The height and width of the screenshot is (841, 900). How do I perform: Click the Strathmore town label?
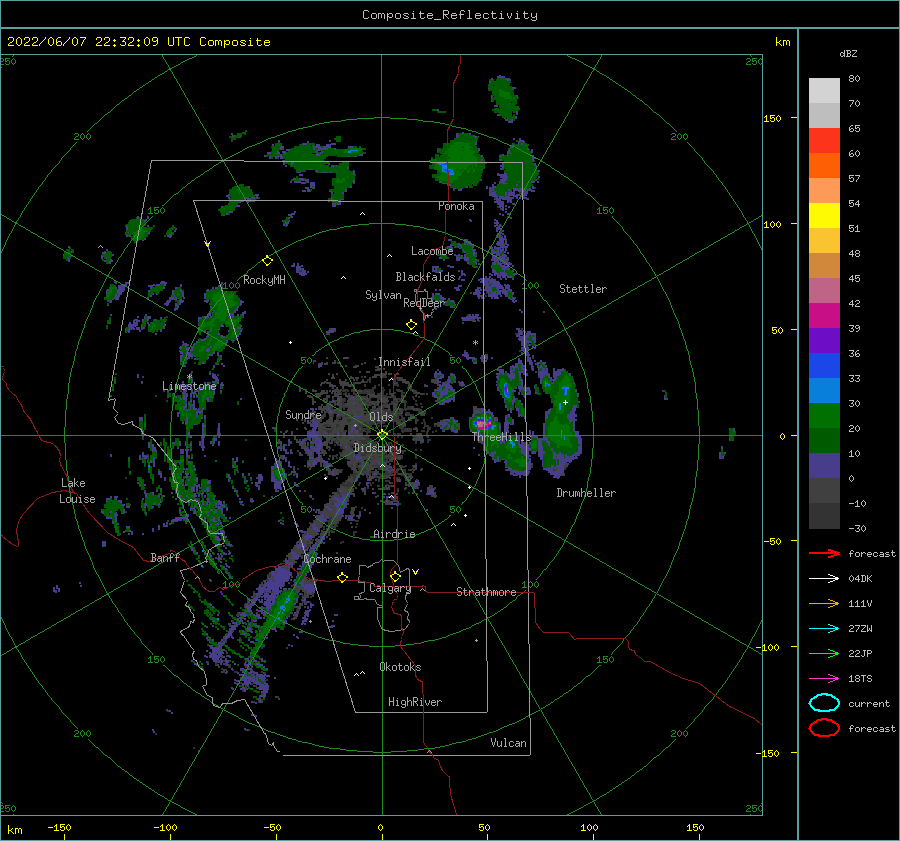[486, 592]
